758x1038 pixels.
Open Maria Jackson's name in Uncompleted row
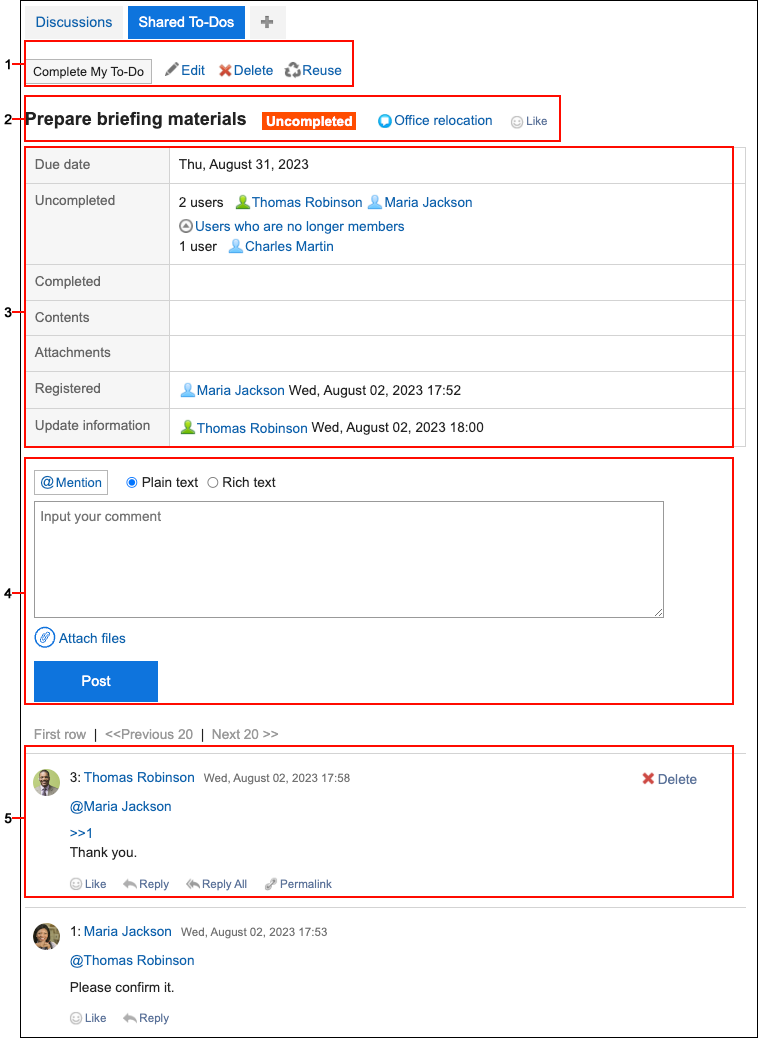[428, 202]
